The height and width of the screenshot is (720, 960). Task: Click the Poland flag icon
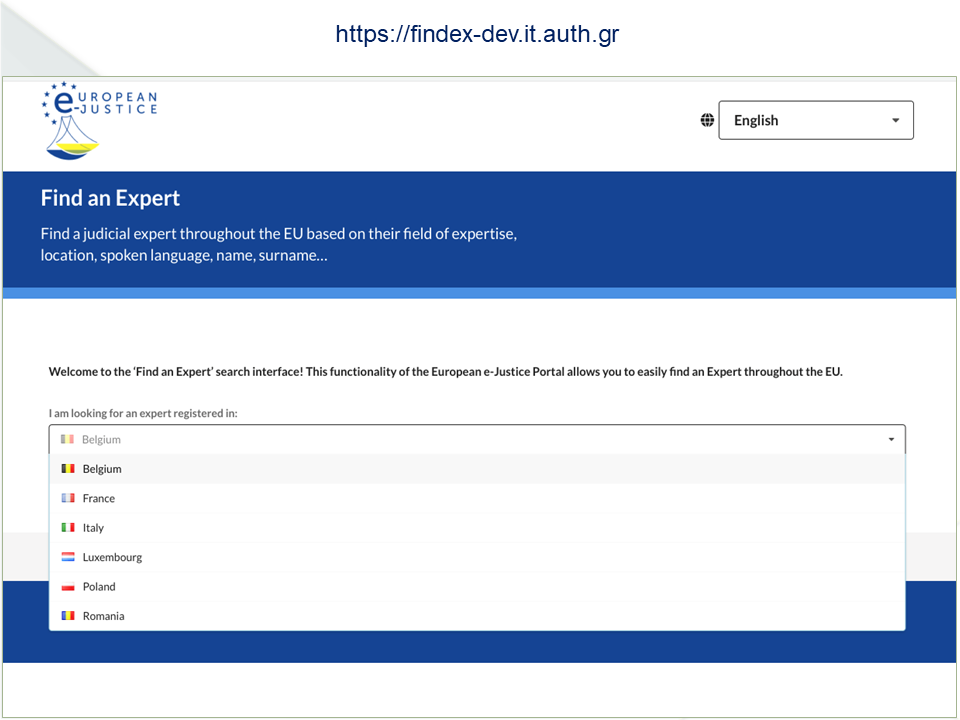68,587
